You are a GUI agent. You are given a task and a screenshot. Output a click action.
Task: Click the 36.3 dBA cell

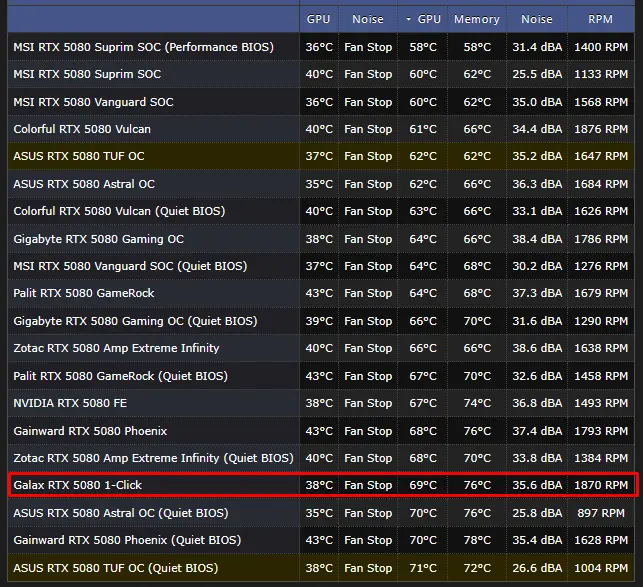pos(537,184)
